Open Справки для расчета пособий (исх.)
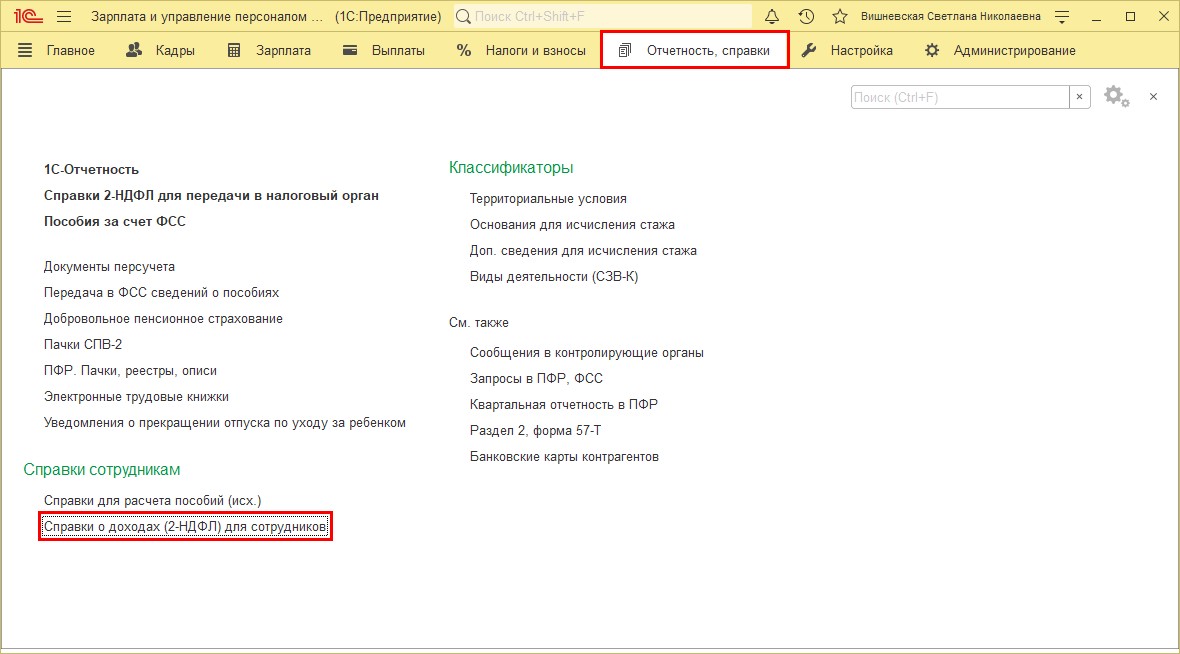This screenshot has height=654, width=1180. click(152, 500)
